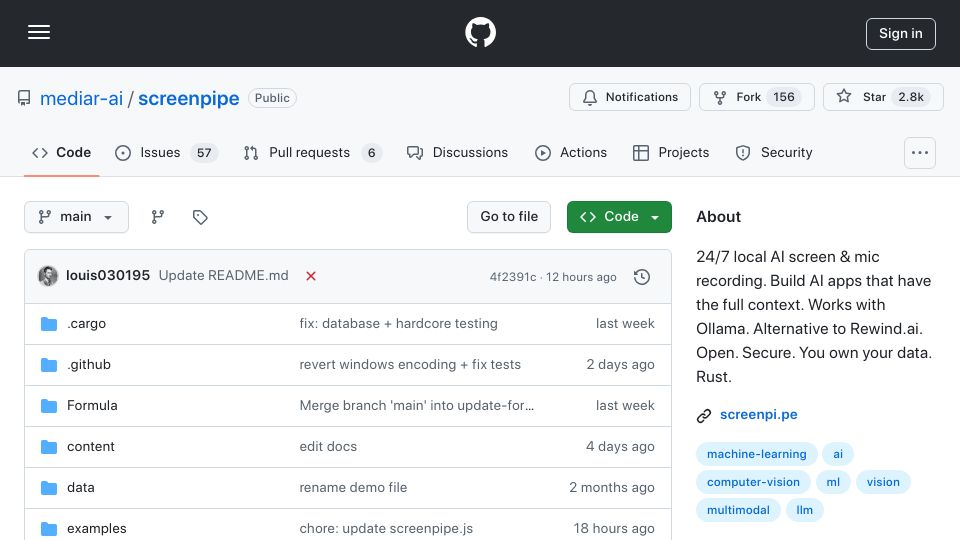The image size is (960, 540).
Task: Open louis030195 user profile link
Action: [108, 276]
